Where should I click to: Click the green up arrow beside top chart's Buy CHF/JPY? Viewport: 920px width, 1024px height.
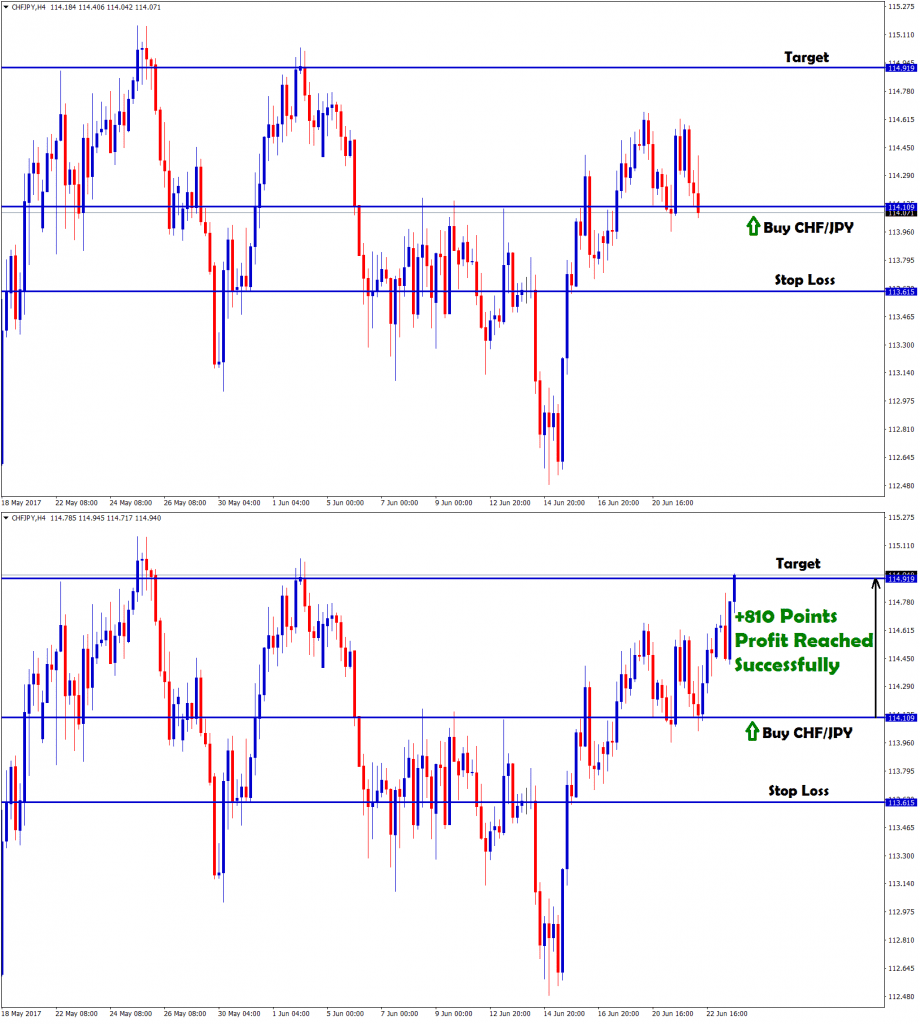(753, 226)
